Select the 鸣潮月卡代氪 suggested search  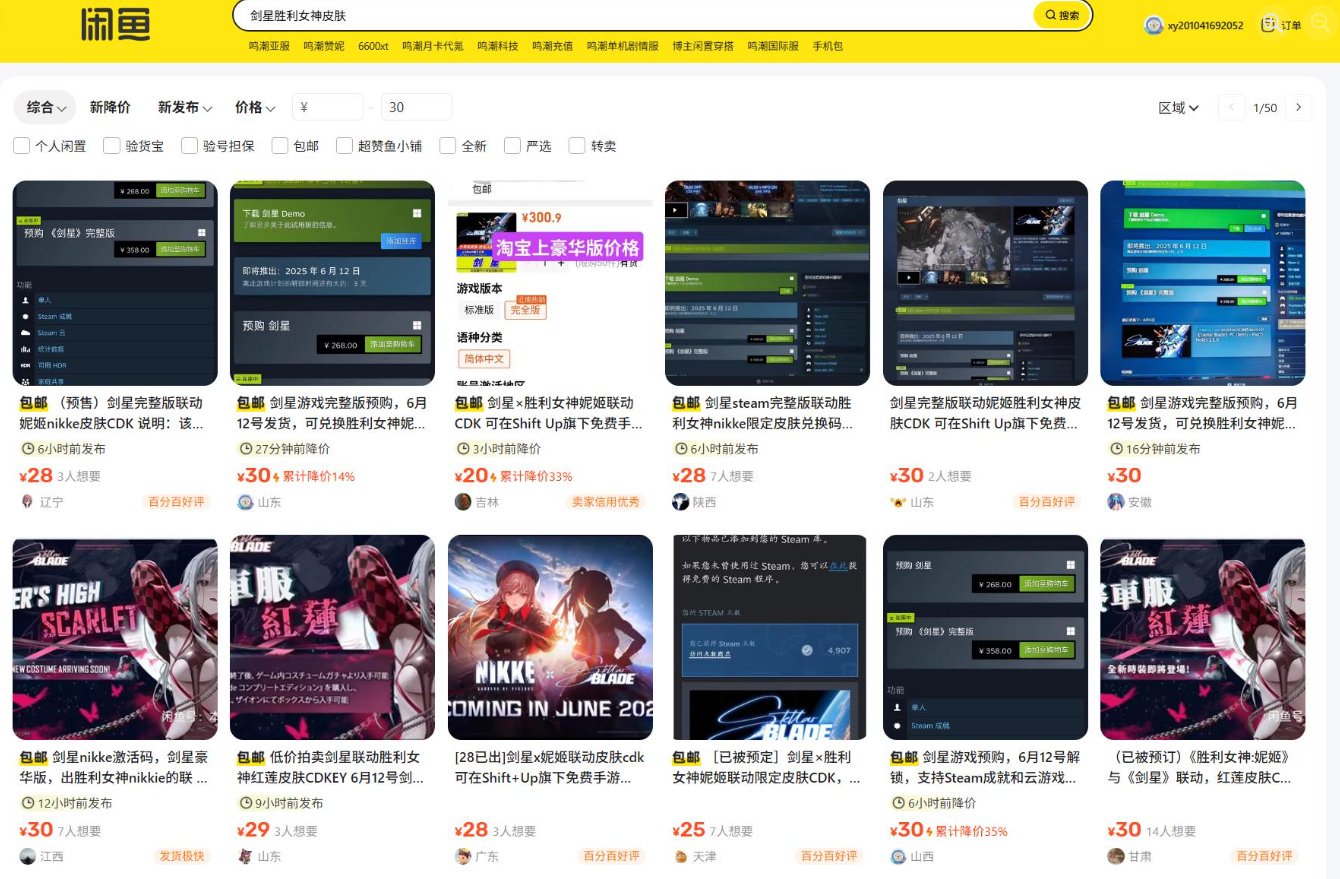[x=433, y=46]
